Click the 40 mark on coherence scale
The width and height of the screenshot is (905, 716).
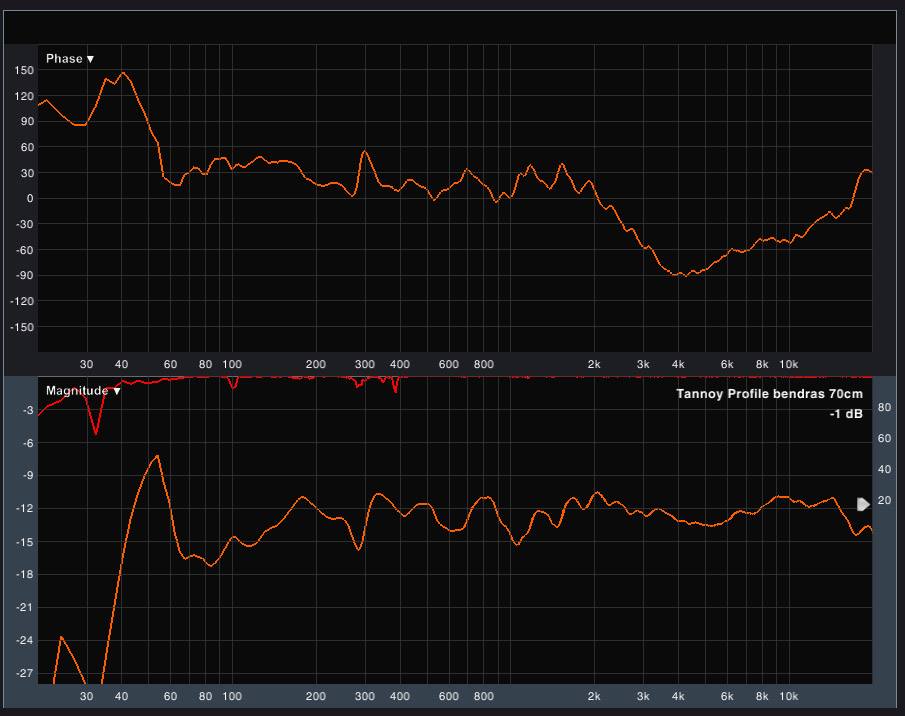(x=883, y=470)
